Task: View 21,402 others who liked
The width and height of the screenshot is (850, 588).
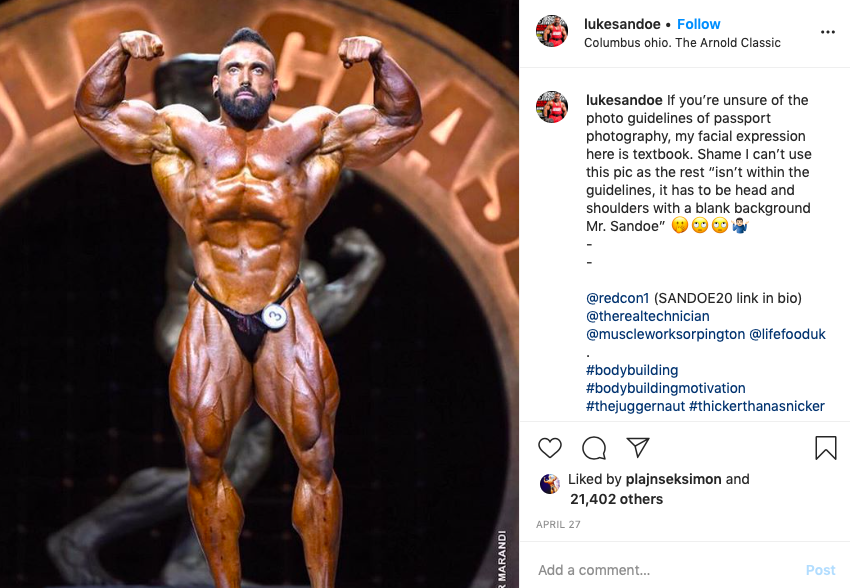Action: 616,499
